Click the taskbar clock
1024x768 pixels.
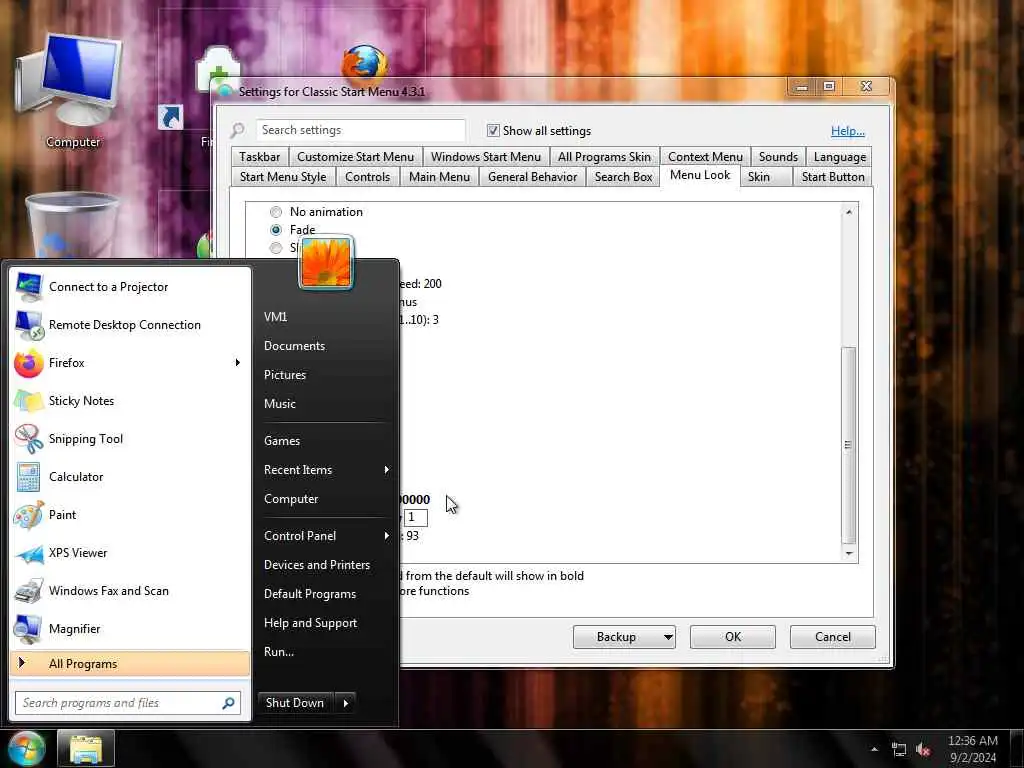click(973, 749)
